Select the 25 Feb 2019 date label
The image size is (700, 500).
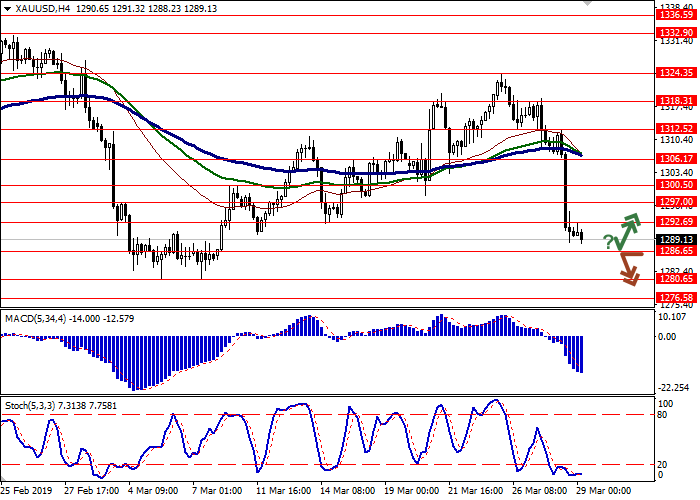tap(27, 492)
